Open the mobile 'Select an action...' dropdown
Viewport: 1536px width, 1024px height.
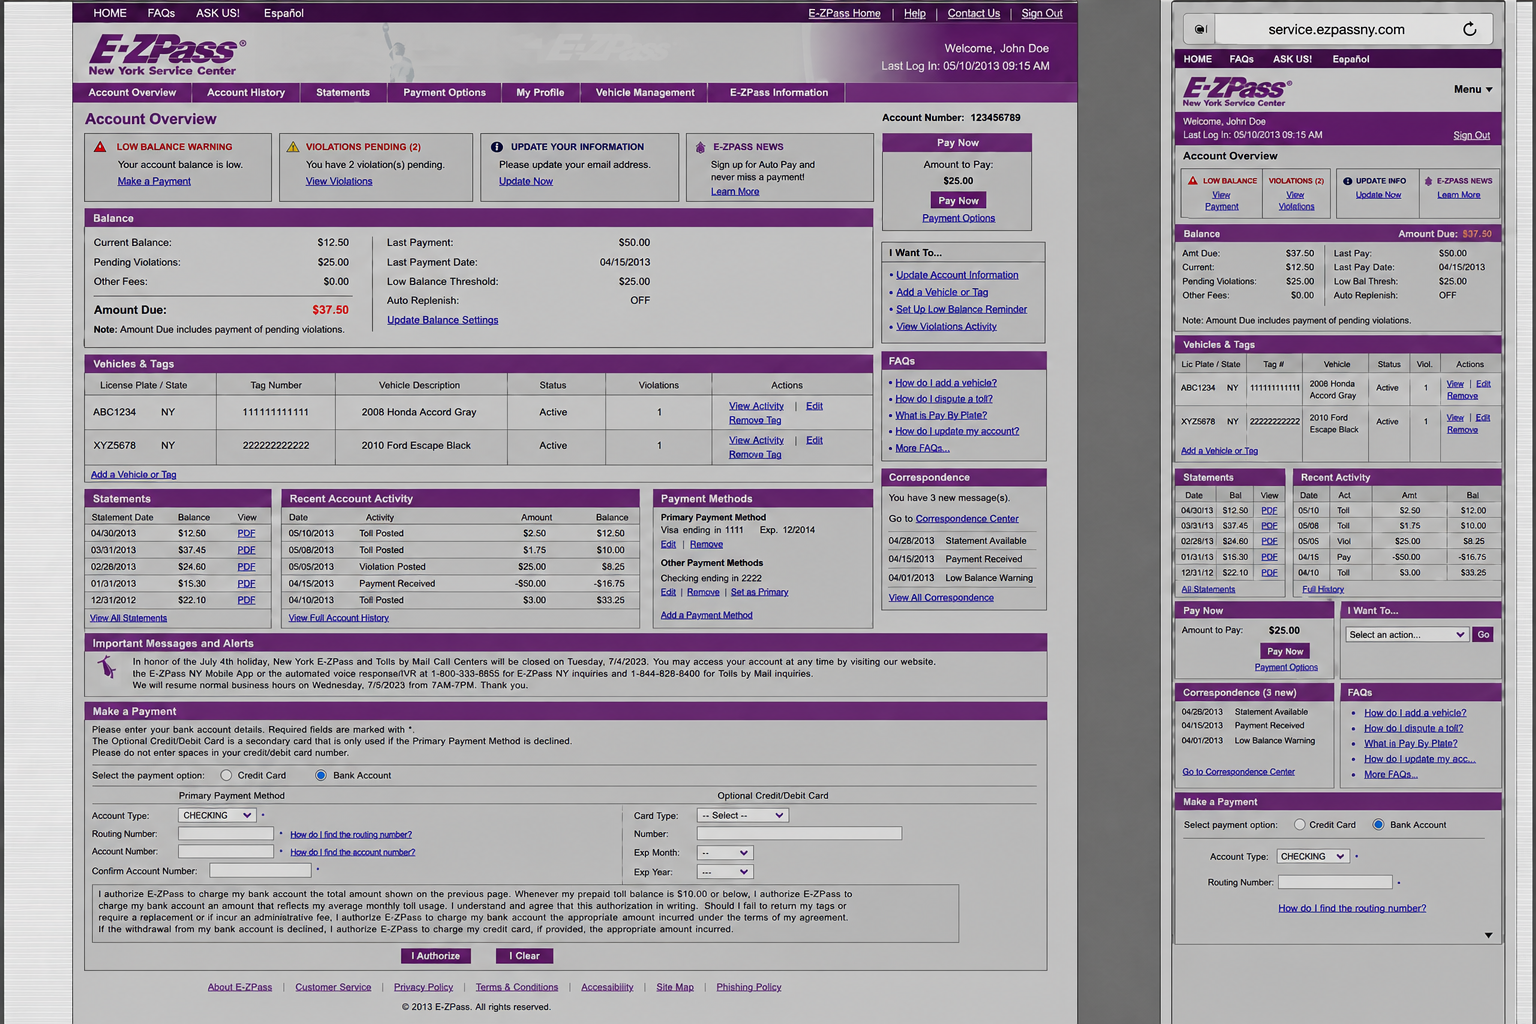coord(1406,635)
